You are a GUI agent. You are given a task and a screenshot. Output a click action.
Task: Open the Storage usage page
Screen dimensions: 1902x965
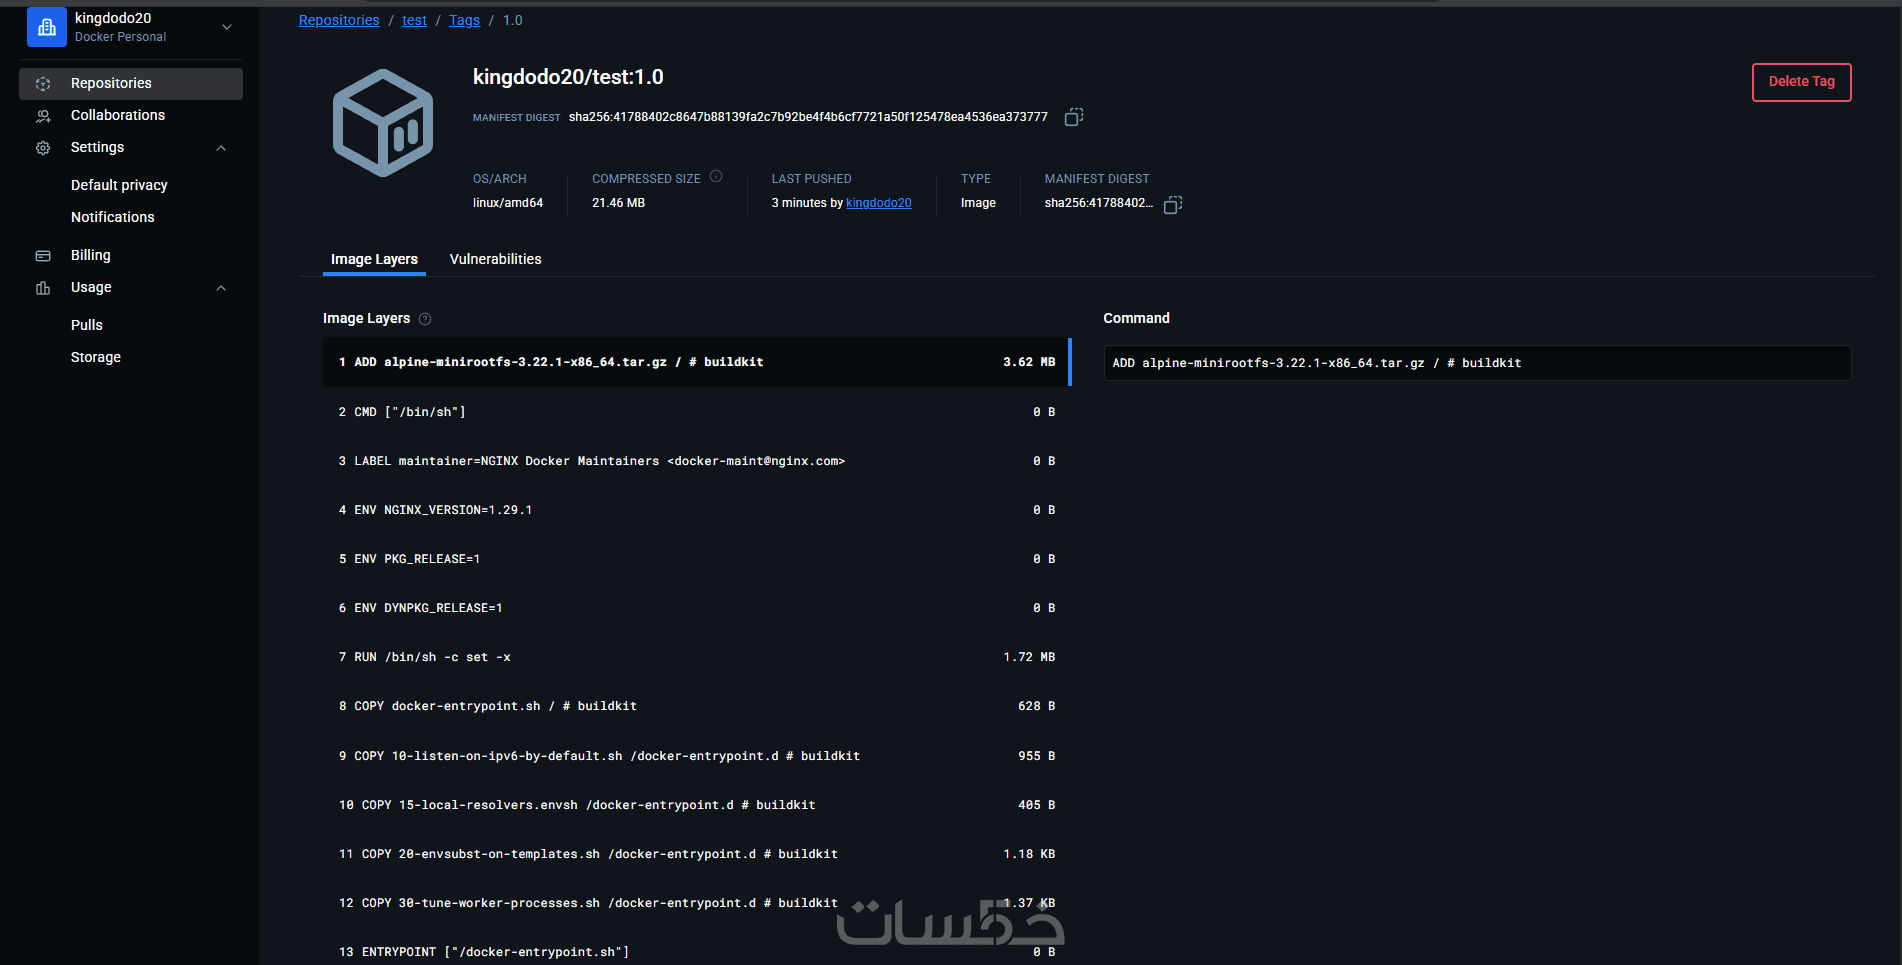(x=96, y=357)
